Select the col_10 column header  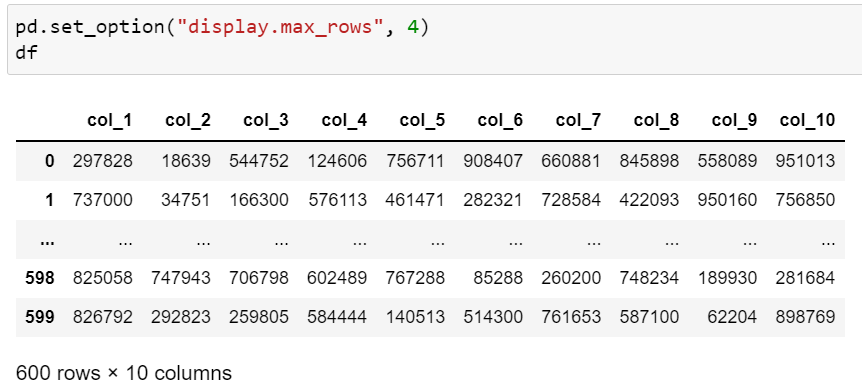click(807, 120)
